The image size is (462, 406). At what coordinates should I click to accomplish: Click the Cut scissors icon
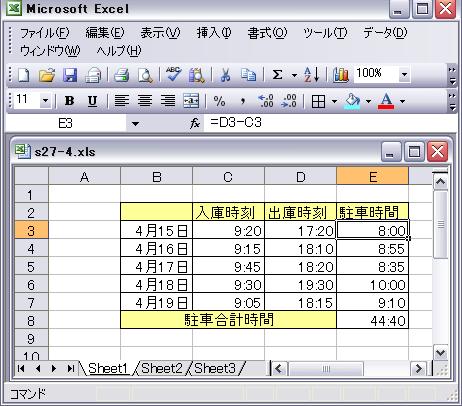pyautogui.click(x=226, y=75)
